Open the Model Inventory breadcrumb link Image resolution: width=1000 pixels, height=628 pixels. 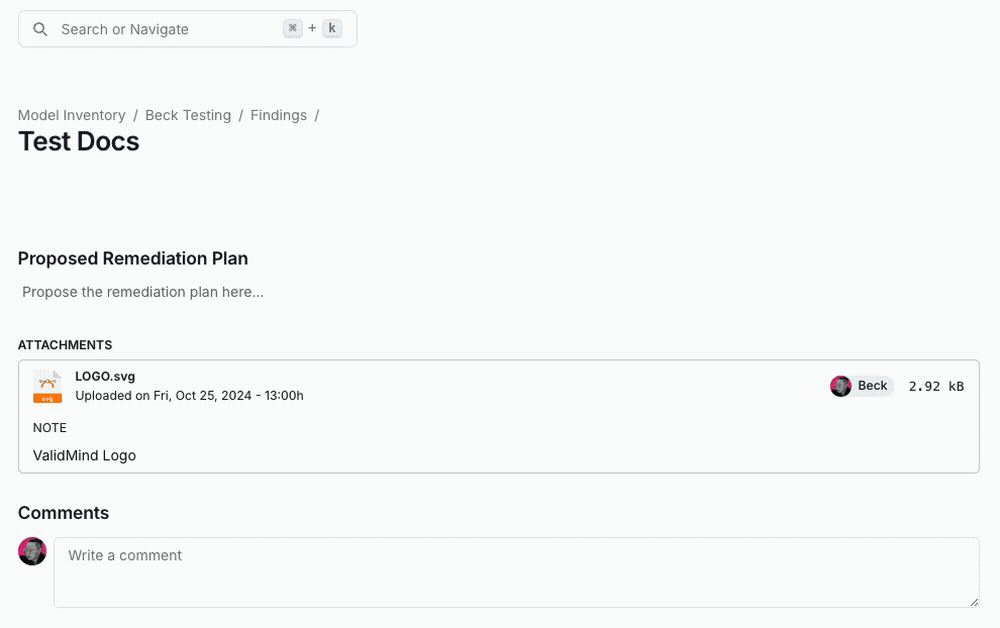tap(71, 115)
